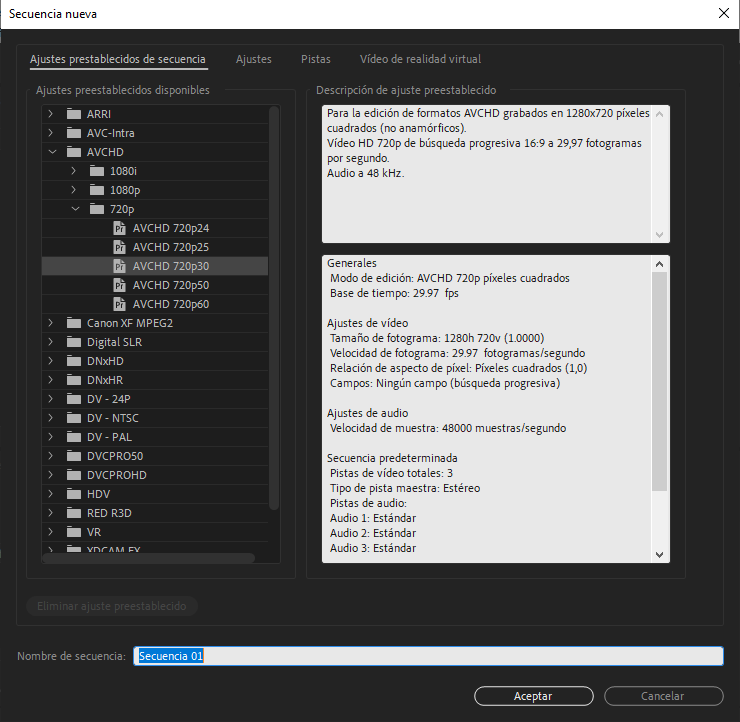Expand the DVCPROHD folder

pyautogui.click(x=51, y=475)
